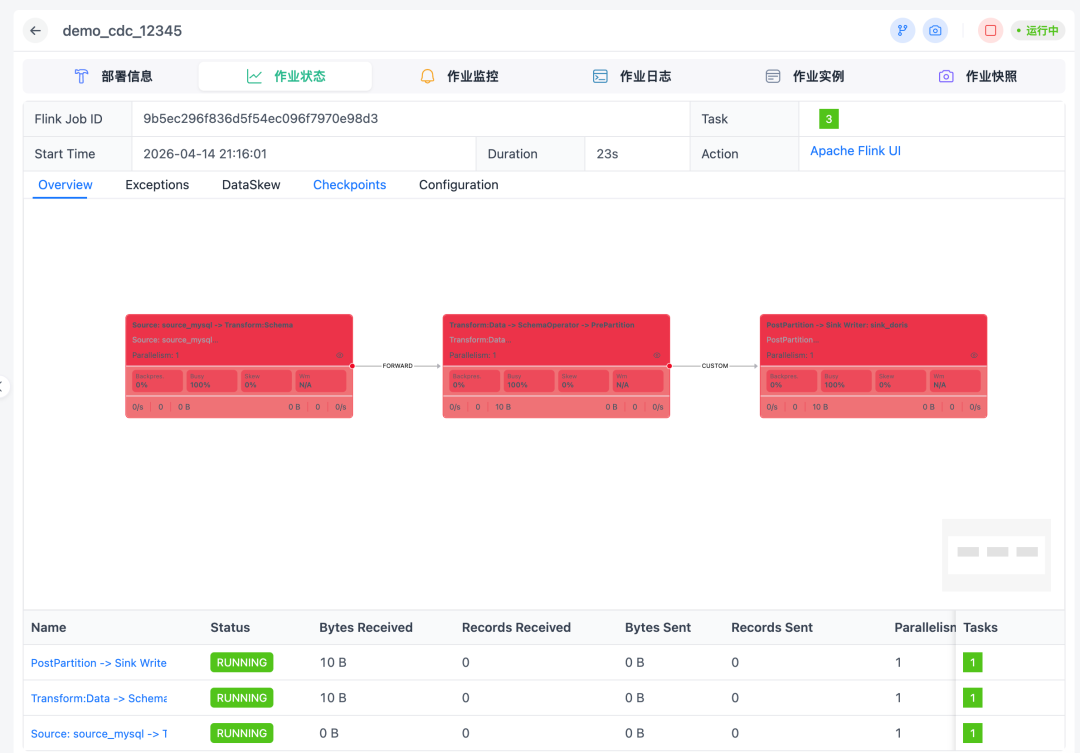Click the 部署信息 hammer icon
This screenshot has height=753, width=1080.
point(81,76)
